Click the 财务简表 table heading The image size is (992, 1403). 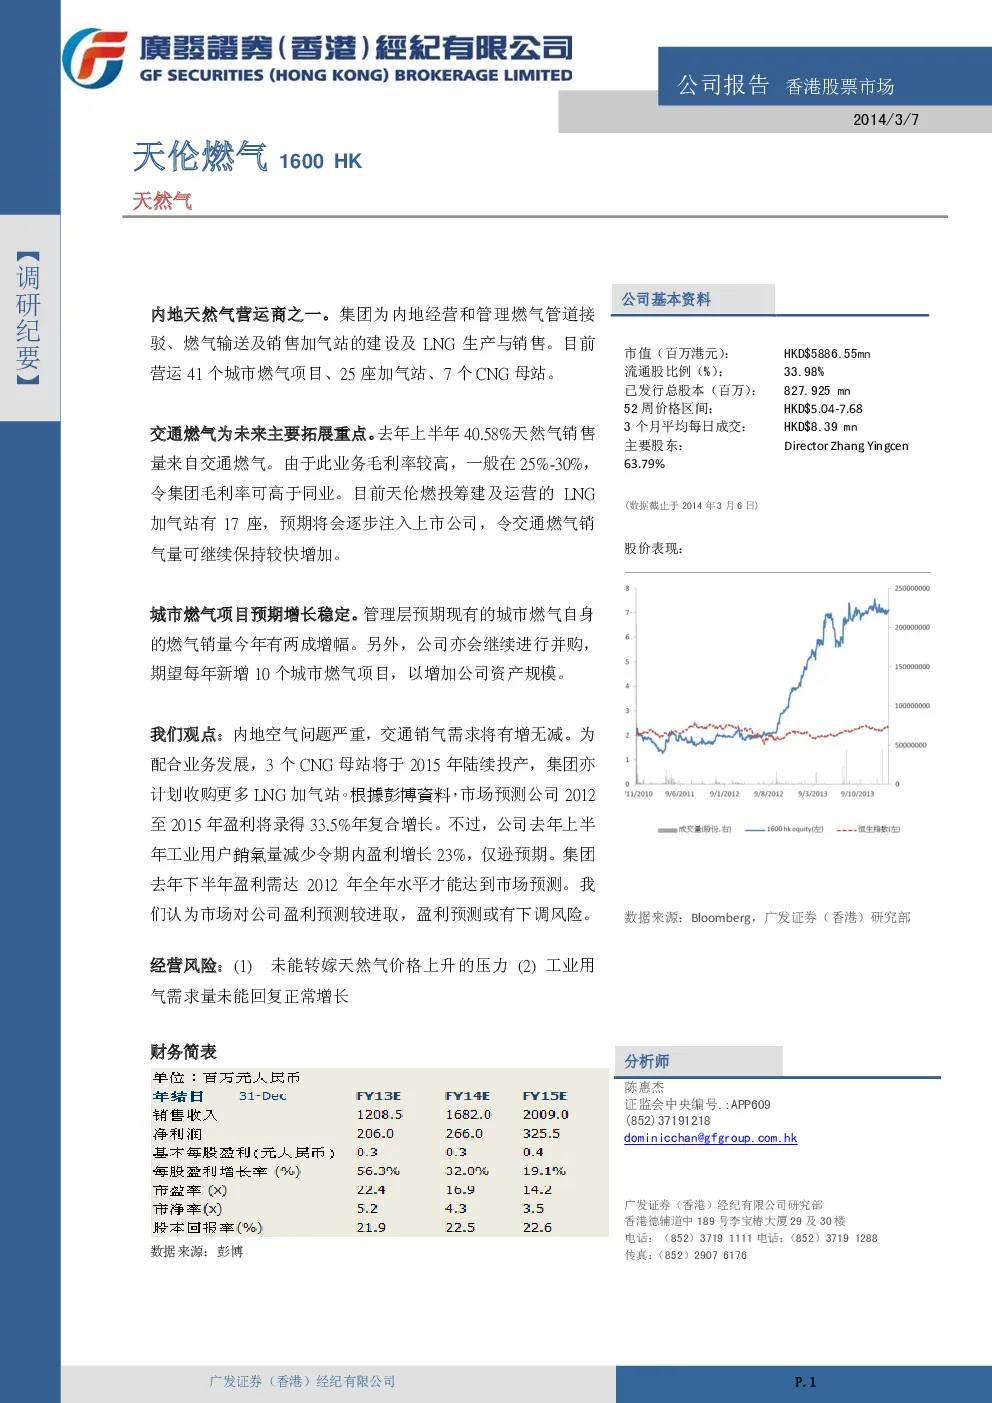tap(183, 1052)
